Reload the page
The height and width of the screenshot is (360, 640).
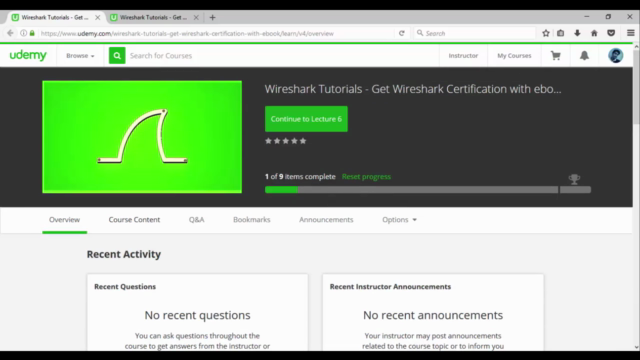pos(402,33)
